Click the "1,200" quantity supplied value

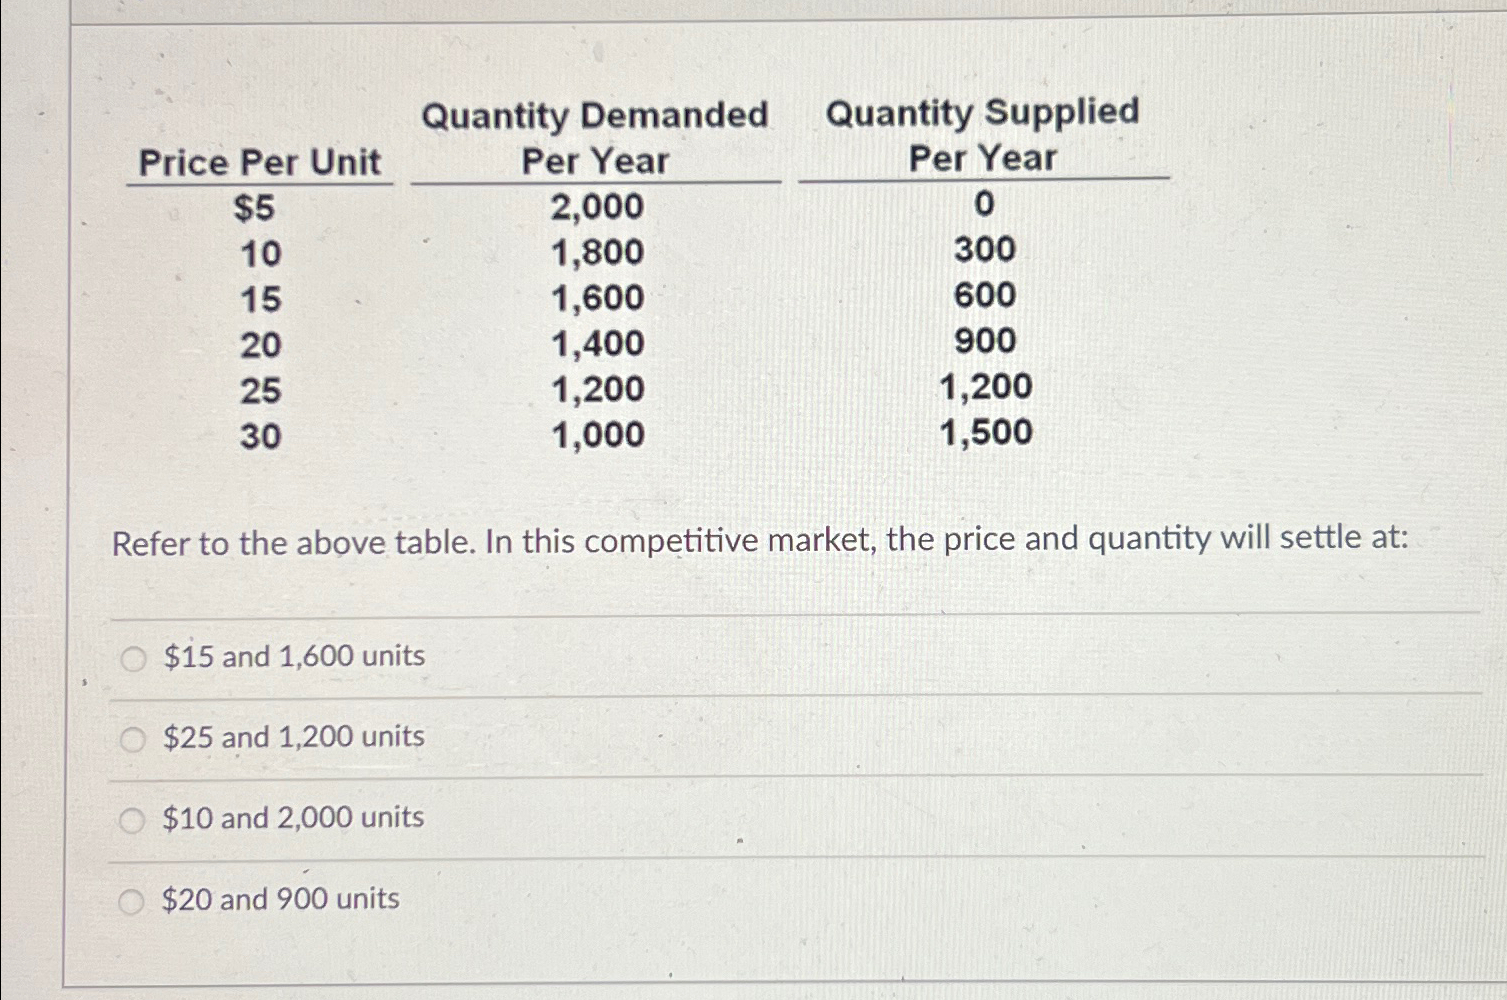(x=984, y=387)
